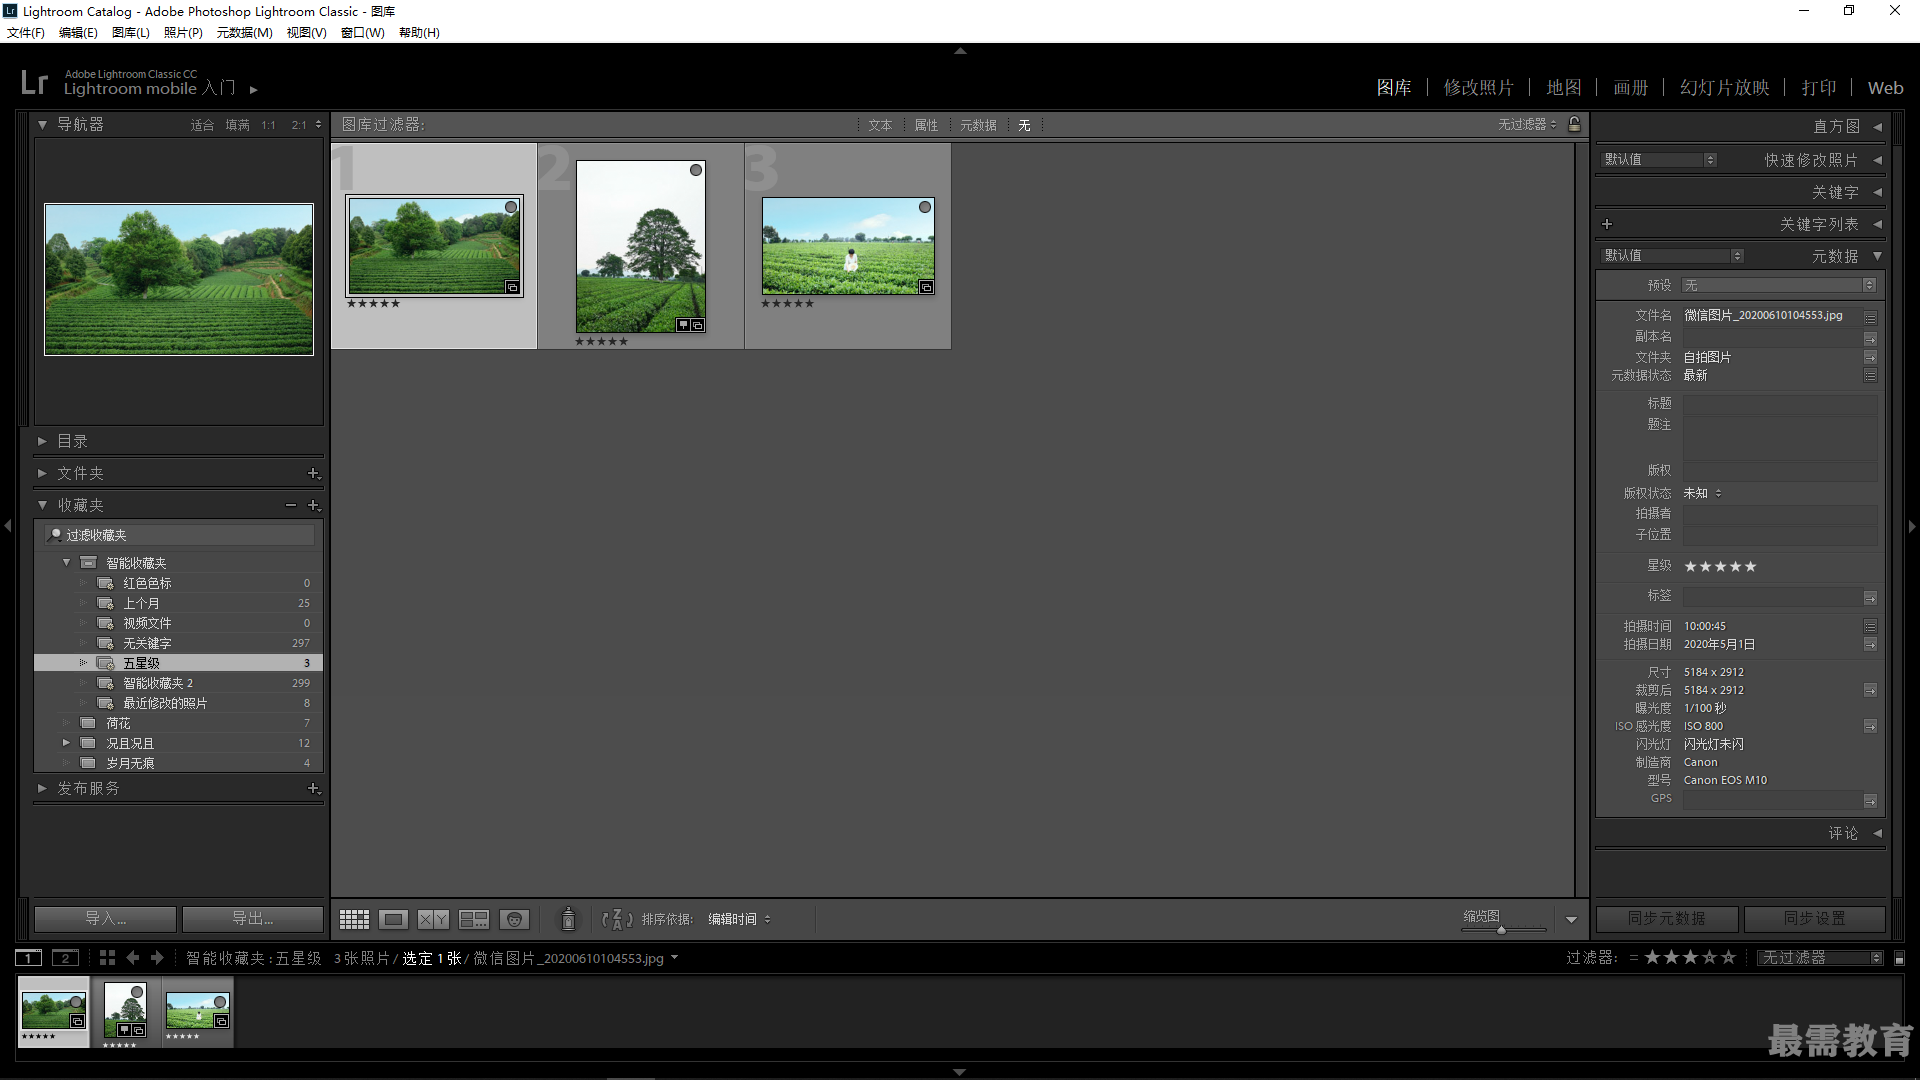
Task: Add keyword with plus in 关键字列表
Action: coord(1607,224)
